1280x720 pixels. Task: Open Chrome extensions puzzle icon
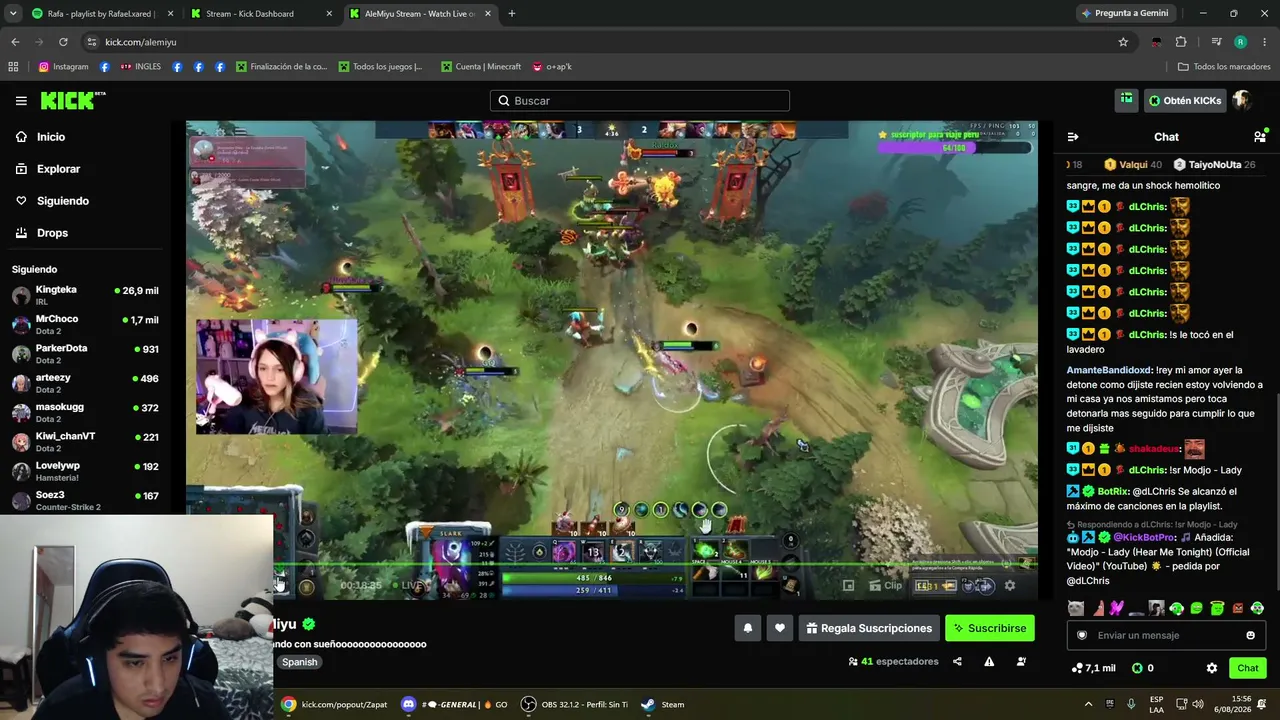[x=1181, y=42]
